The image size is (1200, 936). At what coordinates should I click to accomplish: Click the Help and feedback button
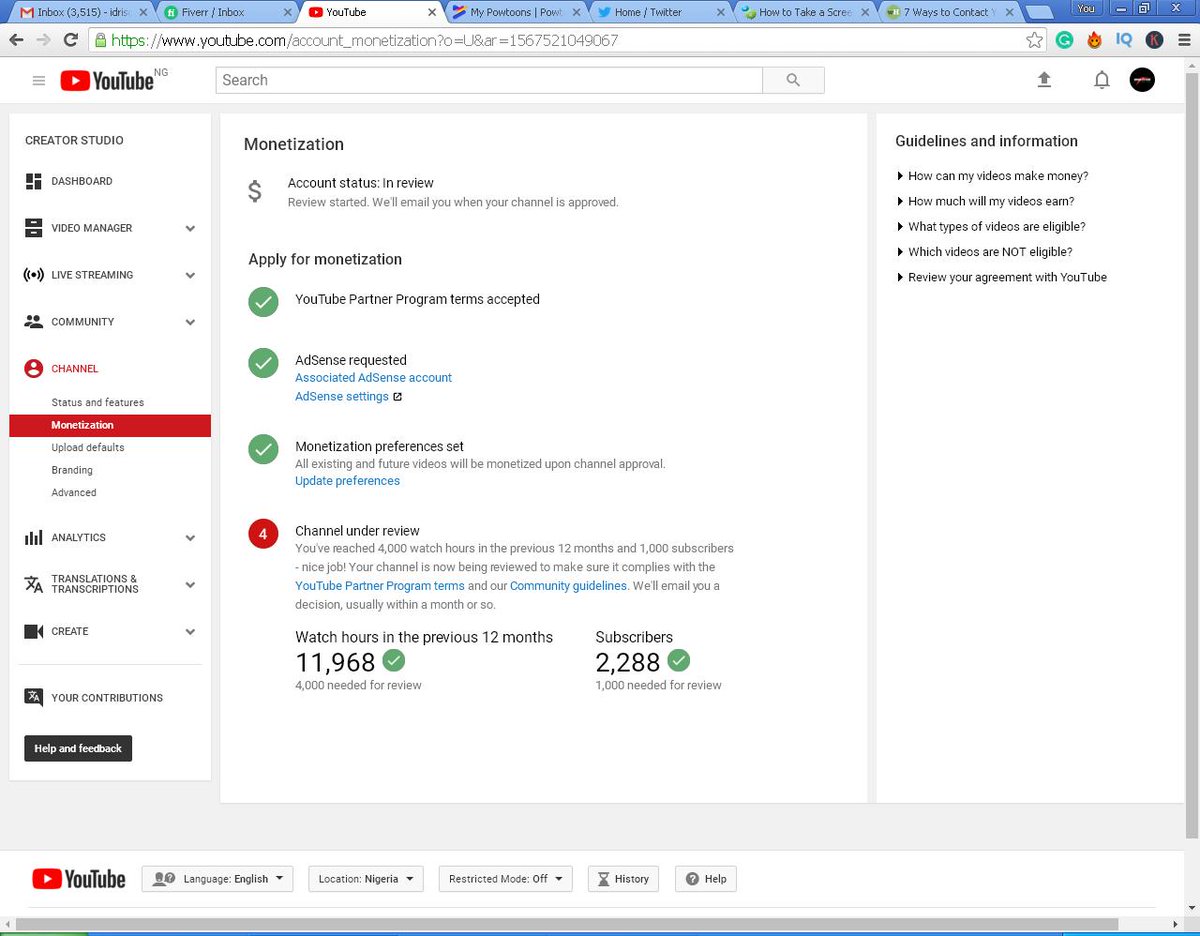78,748
